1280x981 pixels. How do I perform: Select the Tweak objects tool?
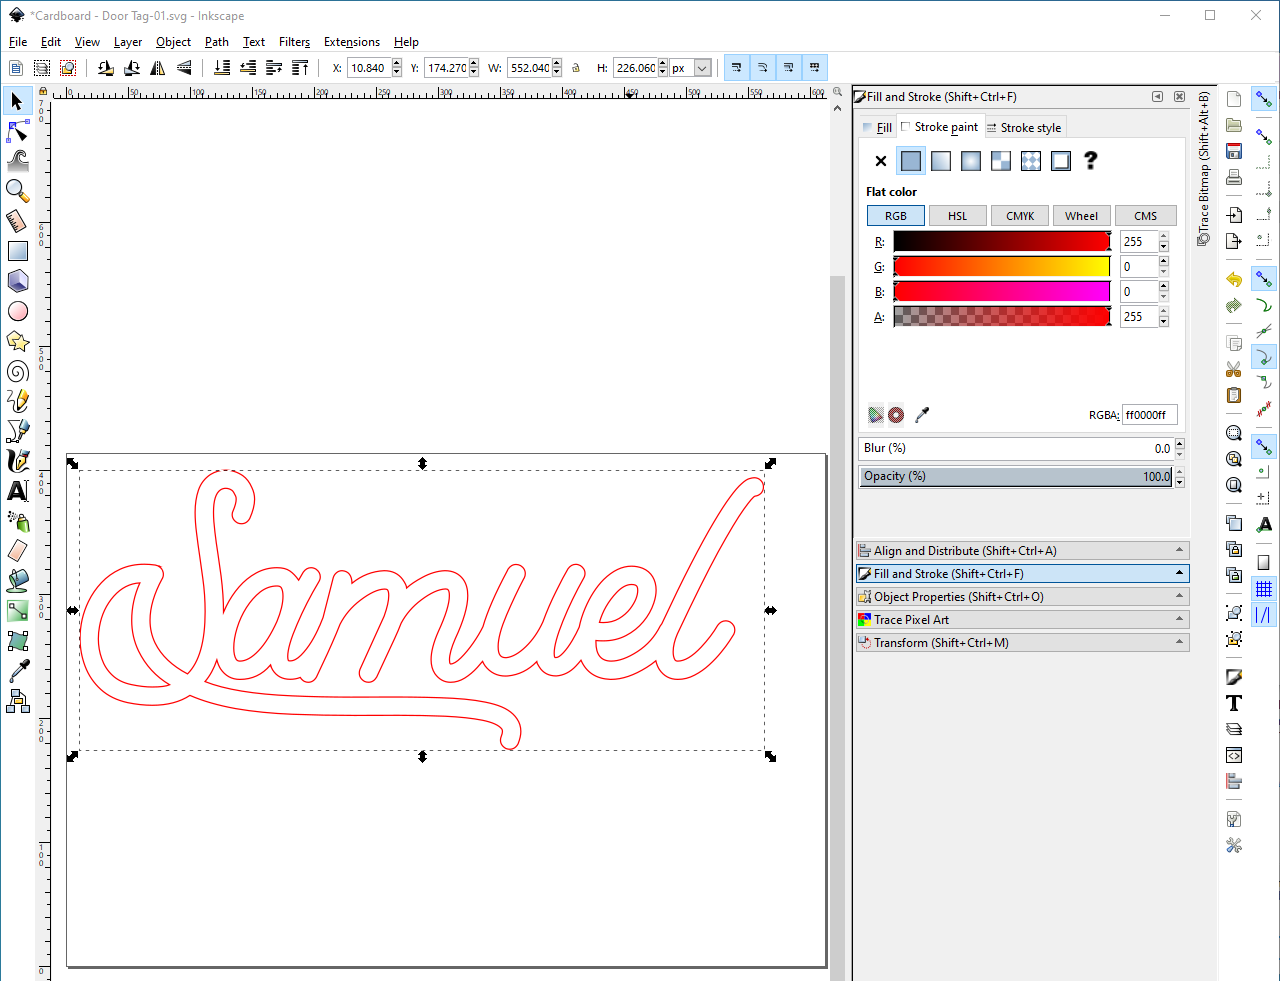coord(18,161)
